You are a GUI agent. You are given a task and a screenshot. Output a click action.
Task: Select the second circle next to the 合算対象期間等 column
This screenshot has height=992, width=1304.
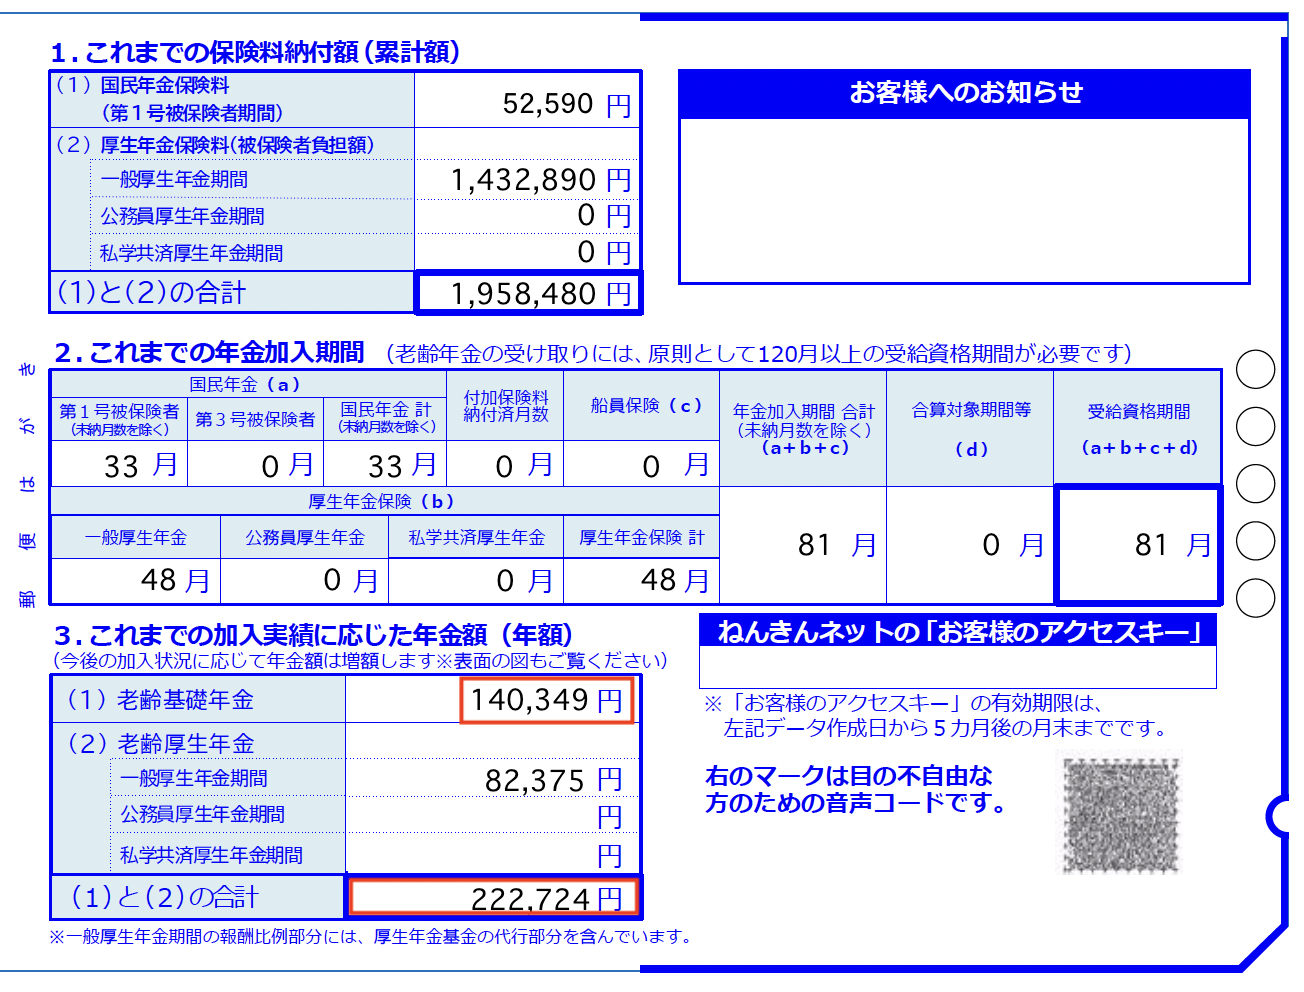[1256, 425]
